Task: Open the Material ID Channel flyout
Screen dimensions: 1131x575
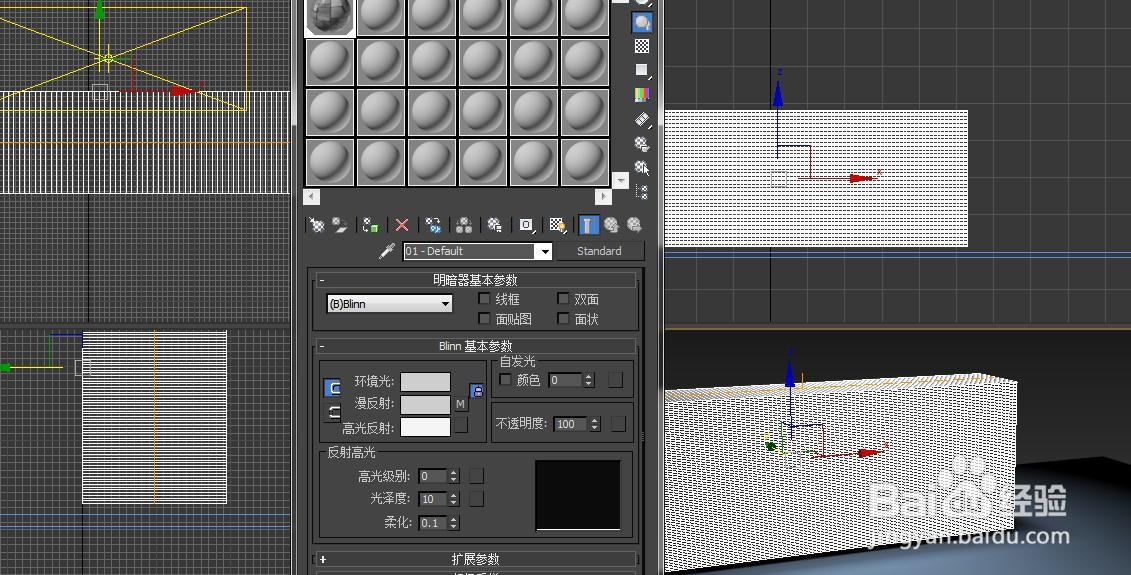Action: click(526, 225)
